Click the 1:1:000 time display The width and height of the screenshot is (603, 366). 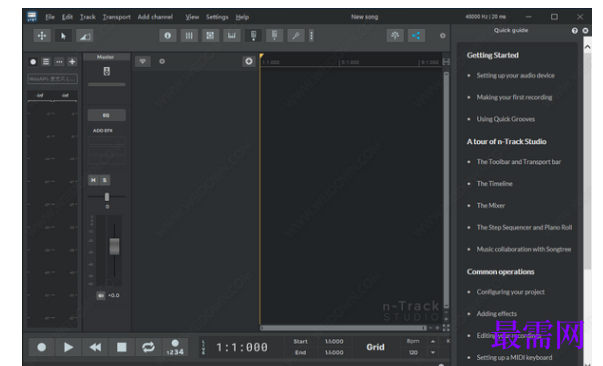[x=242, y=348]
